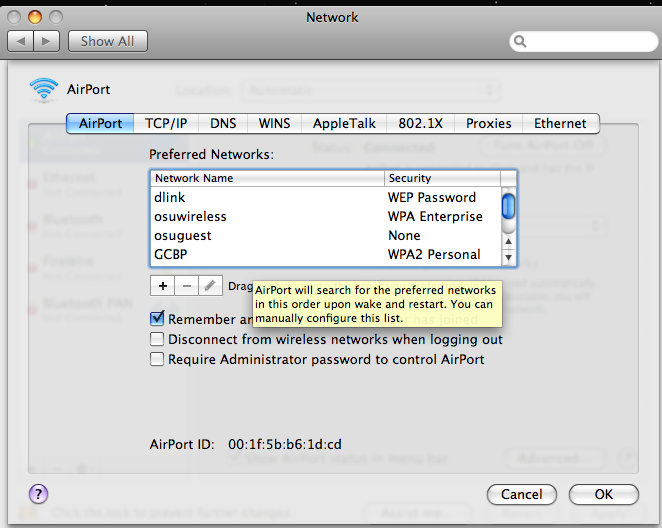The width and height of the screenshot is (662, 528).
Task: Select the dlink network row
Action: [x=326, y=198]
